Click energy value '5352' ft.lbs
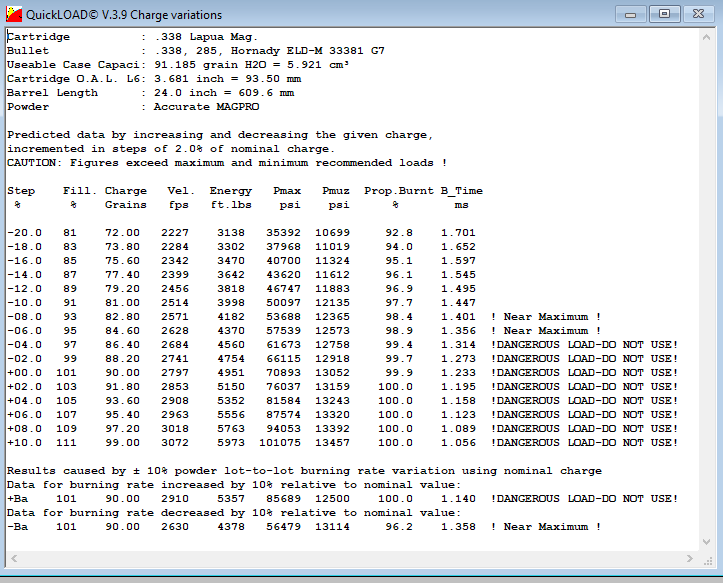This screenshot has width=723, height=583. [x=231, y=401]
